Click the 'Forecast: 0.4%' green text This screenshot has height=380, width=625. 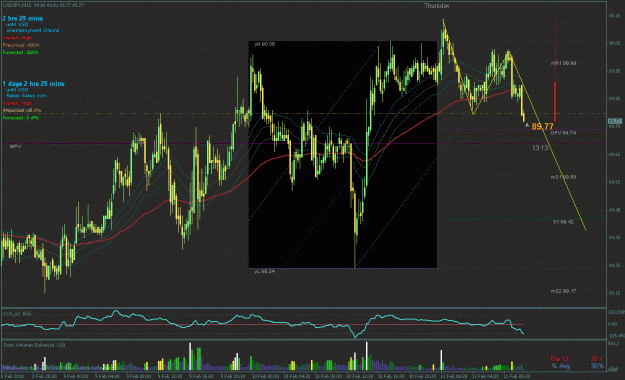coord(20,118)
